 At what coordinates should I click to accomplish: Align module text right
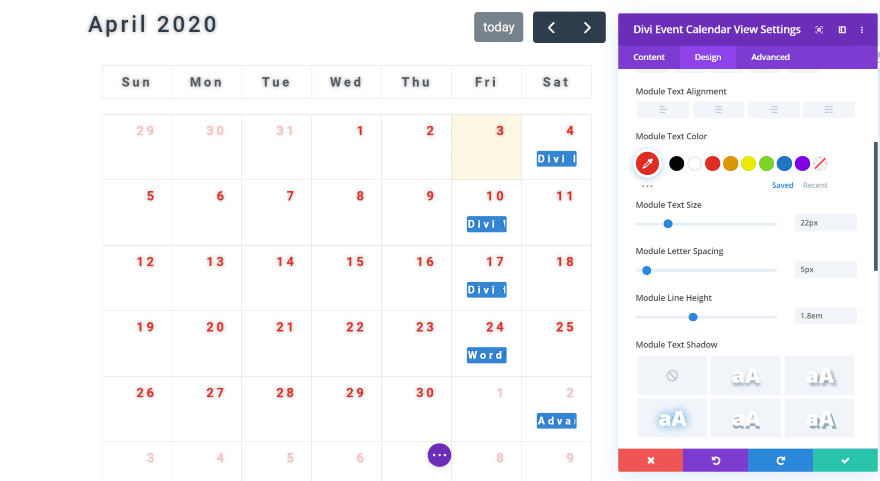point(773,109)
